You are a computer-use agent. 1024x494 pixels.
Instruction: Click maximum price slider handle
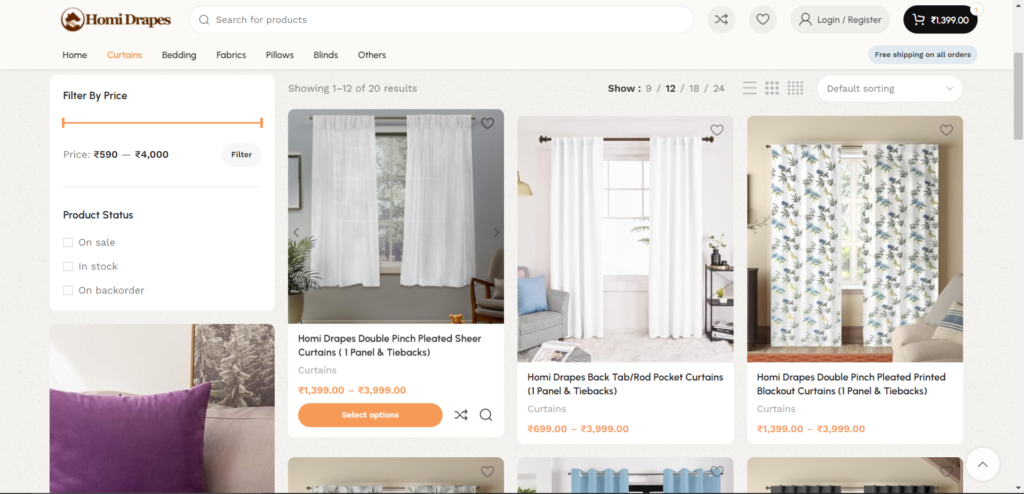click(261, 122)
